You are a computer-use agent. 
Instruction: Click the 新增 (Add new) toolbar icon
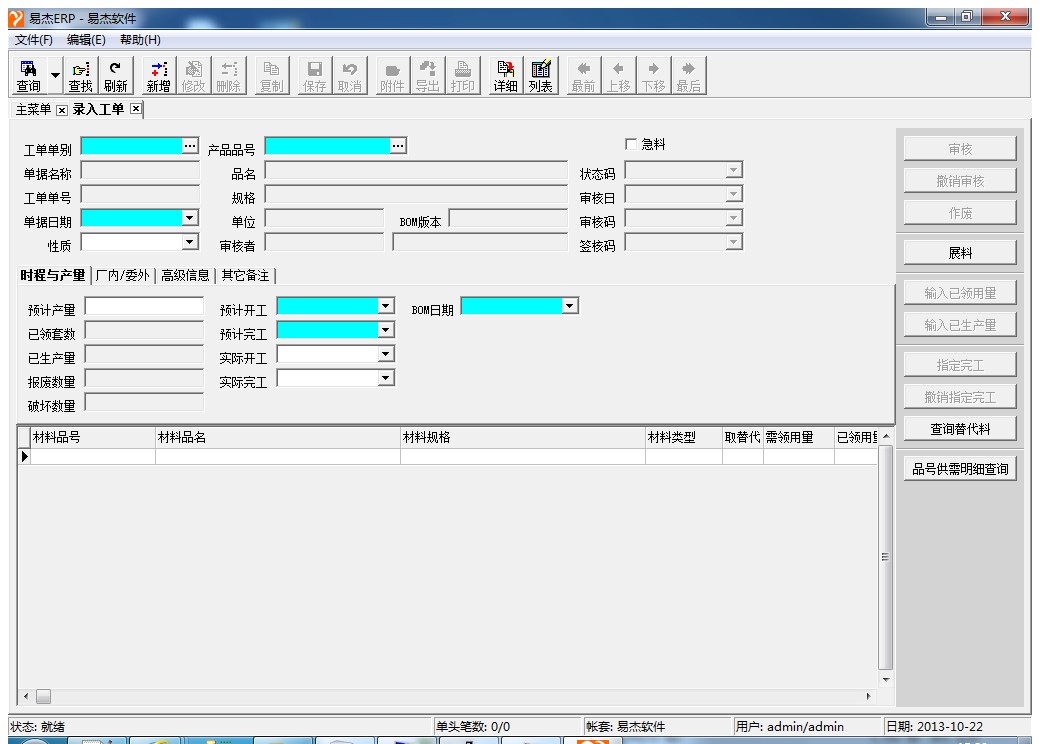point(159,76)
